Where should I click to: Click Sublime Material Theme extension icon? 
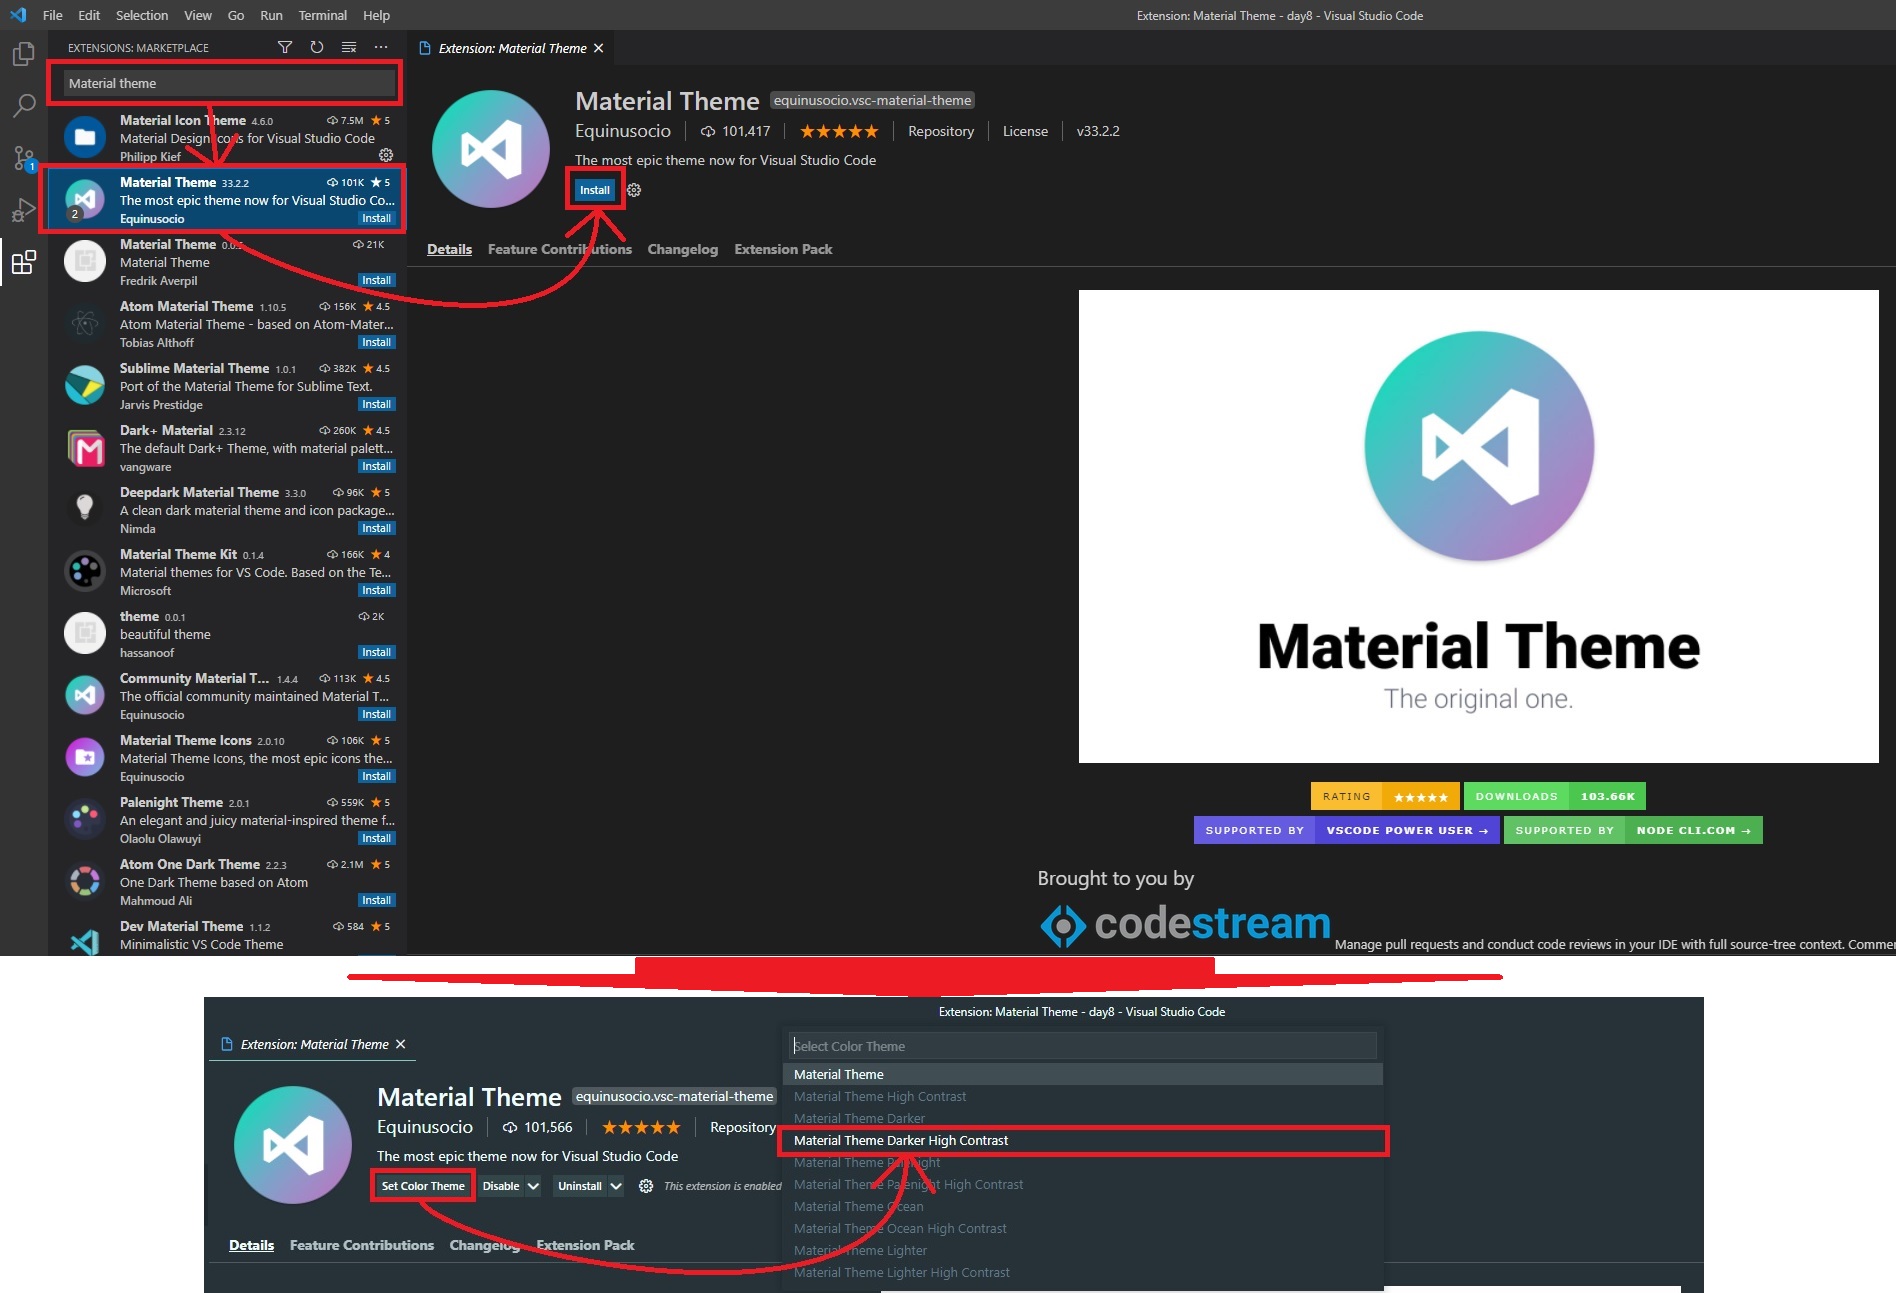(85, 385)
